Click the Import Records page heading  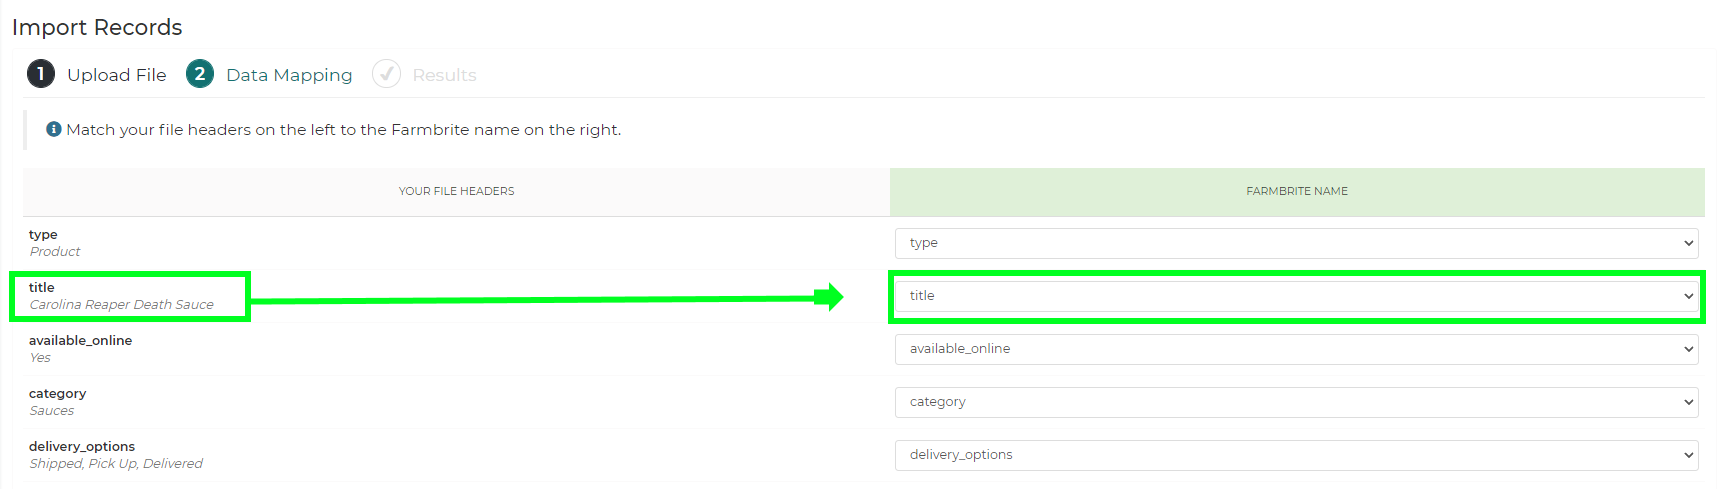click(x=97, y=27)
